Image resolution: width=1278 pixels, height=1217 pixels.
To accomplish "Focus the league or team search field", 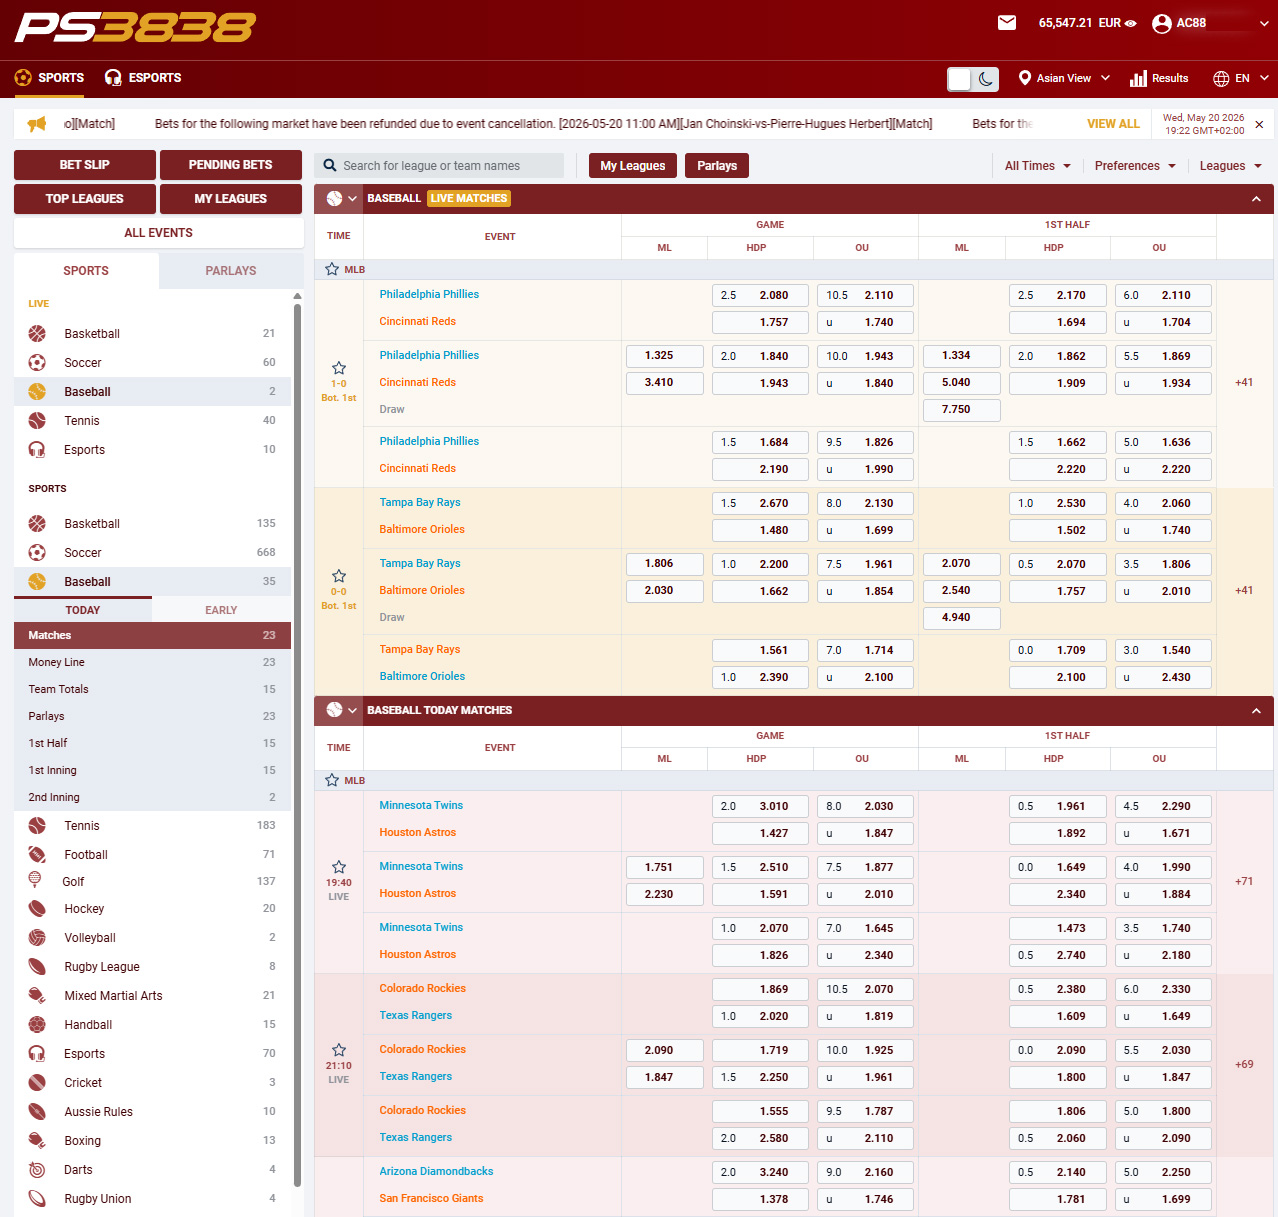I will 439,166.
